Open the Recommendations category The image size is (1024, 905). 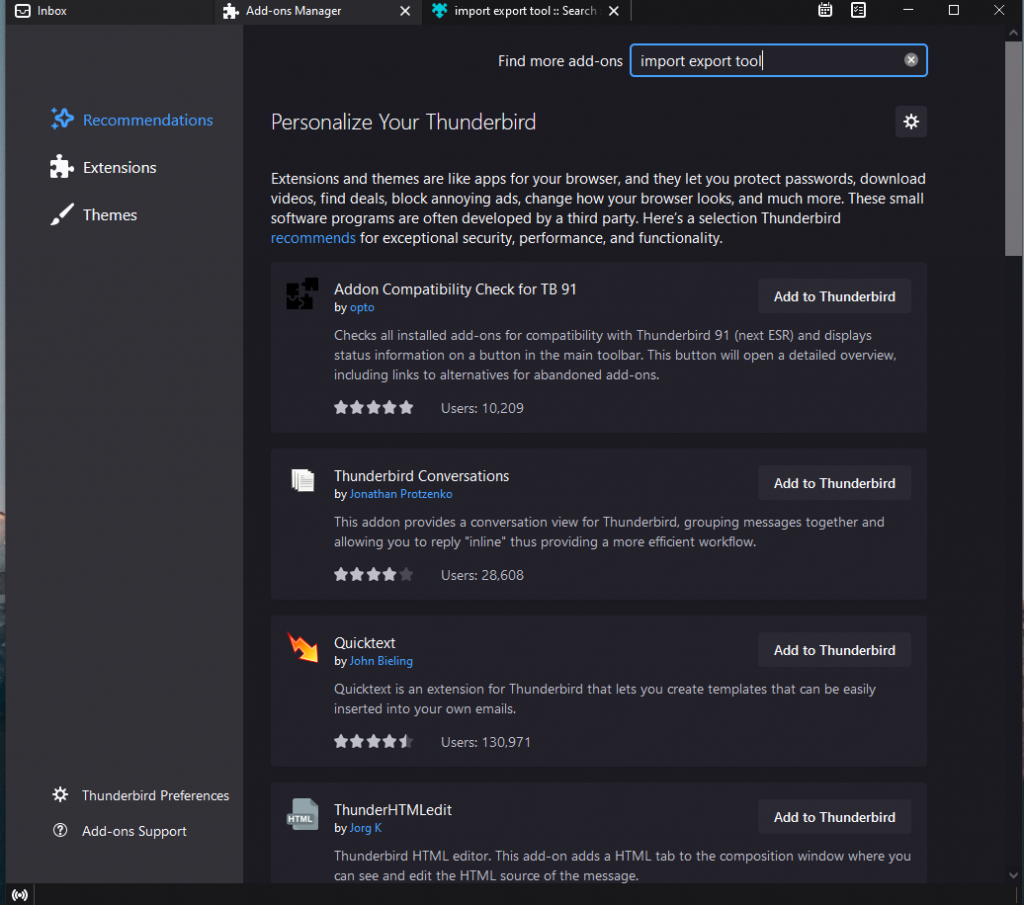click(132, 119)
